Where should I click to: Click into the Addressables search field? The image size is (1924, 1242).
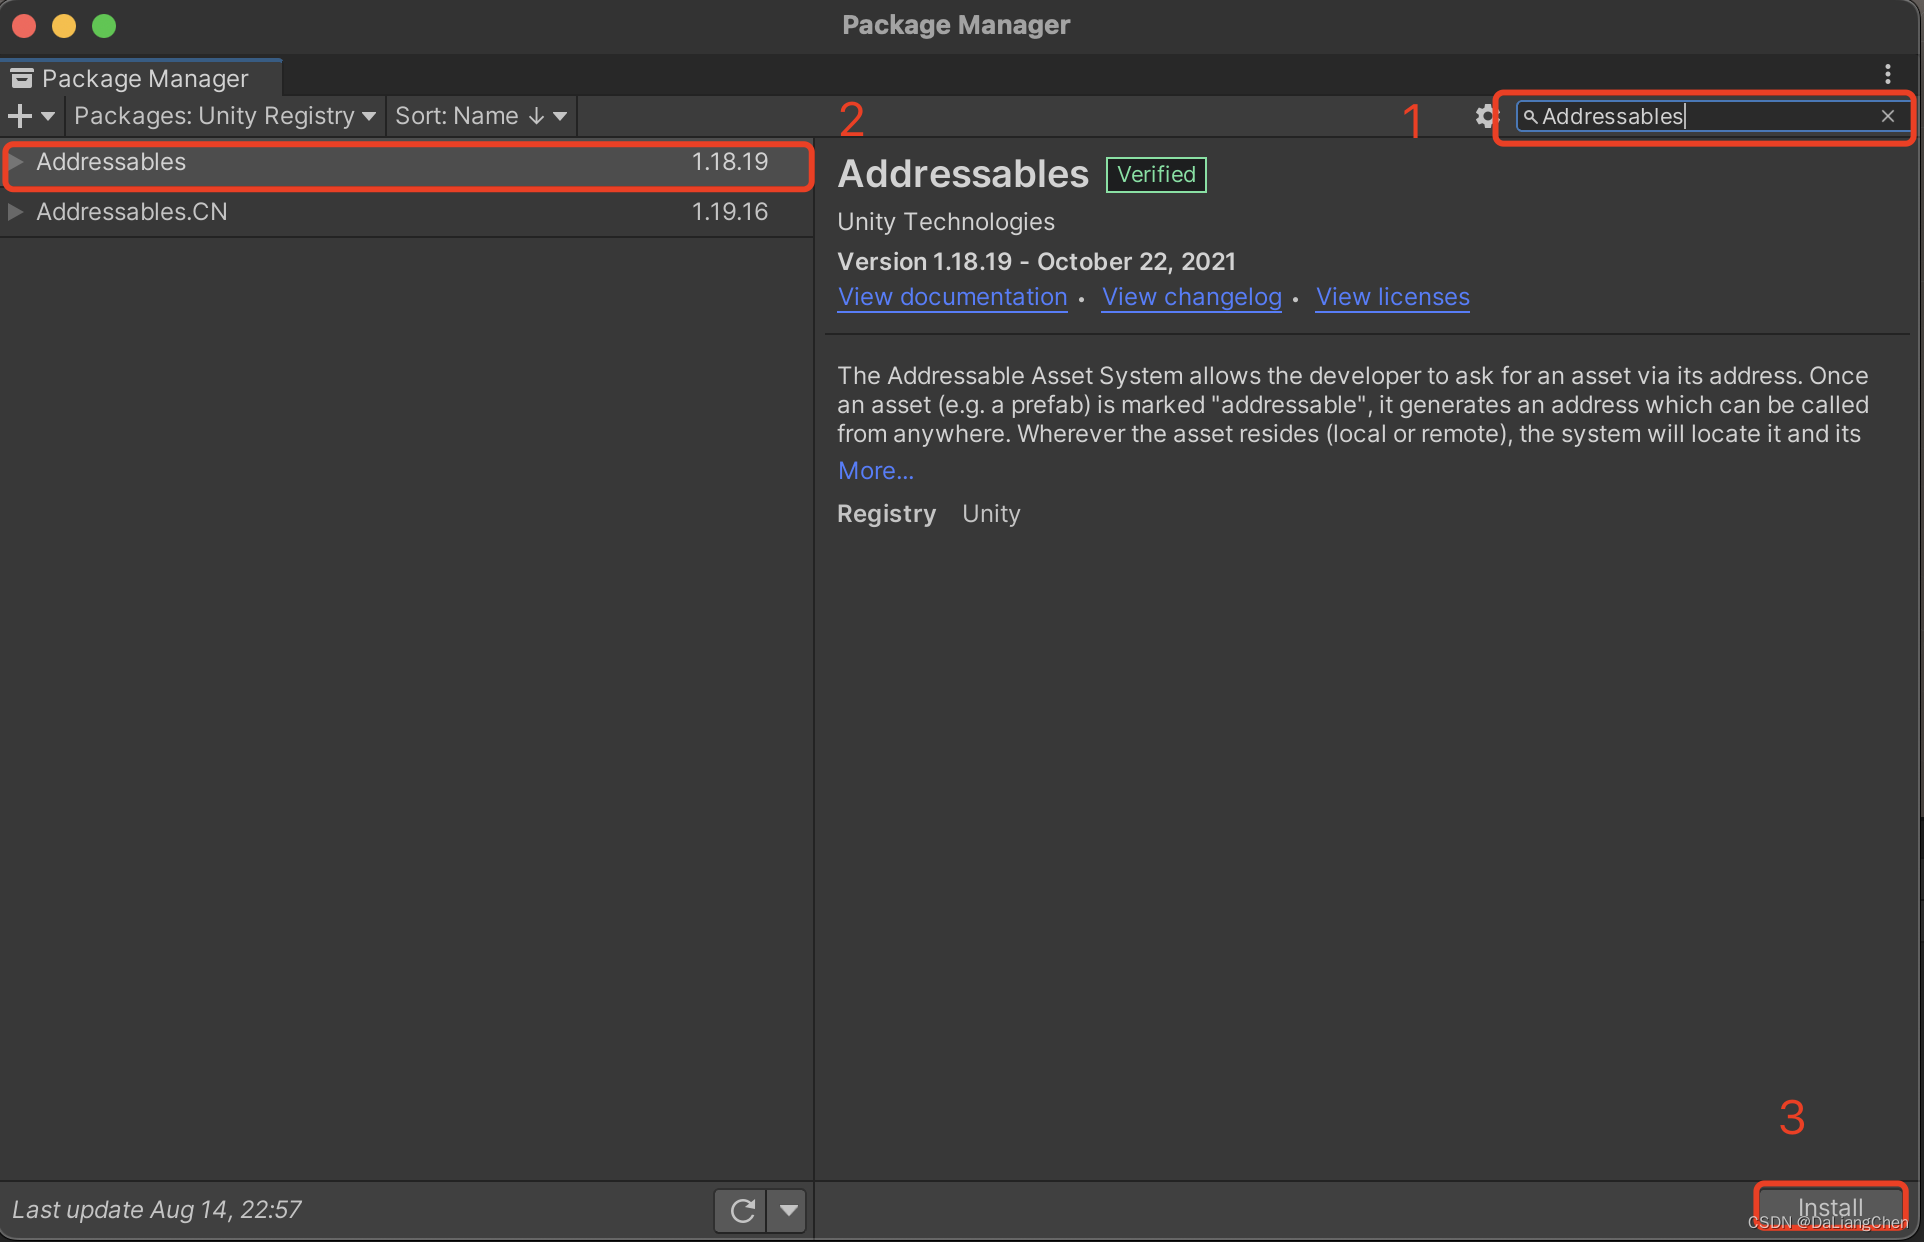(1700, 116)
